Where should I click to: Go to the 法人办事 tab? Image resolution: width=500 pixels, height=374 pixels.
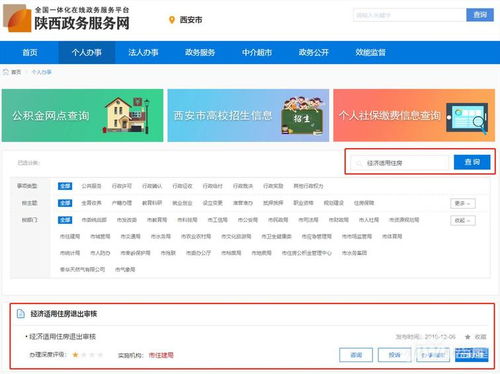pyautogui.click(x=143, y=52)
